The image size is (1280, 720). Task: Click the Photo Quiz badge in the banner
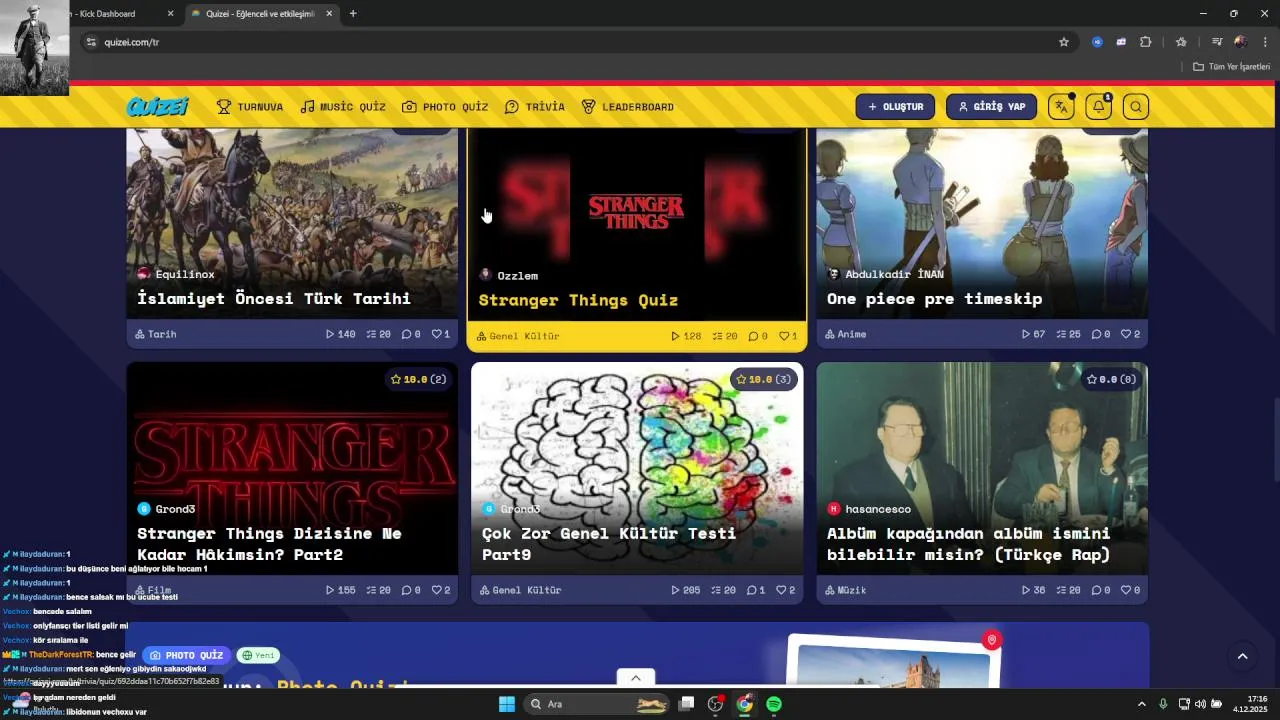[x=186, y=656]
